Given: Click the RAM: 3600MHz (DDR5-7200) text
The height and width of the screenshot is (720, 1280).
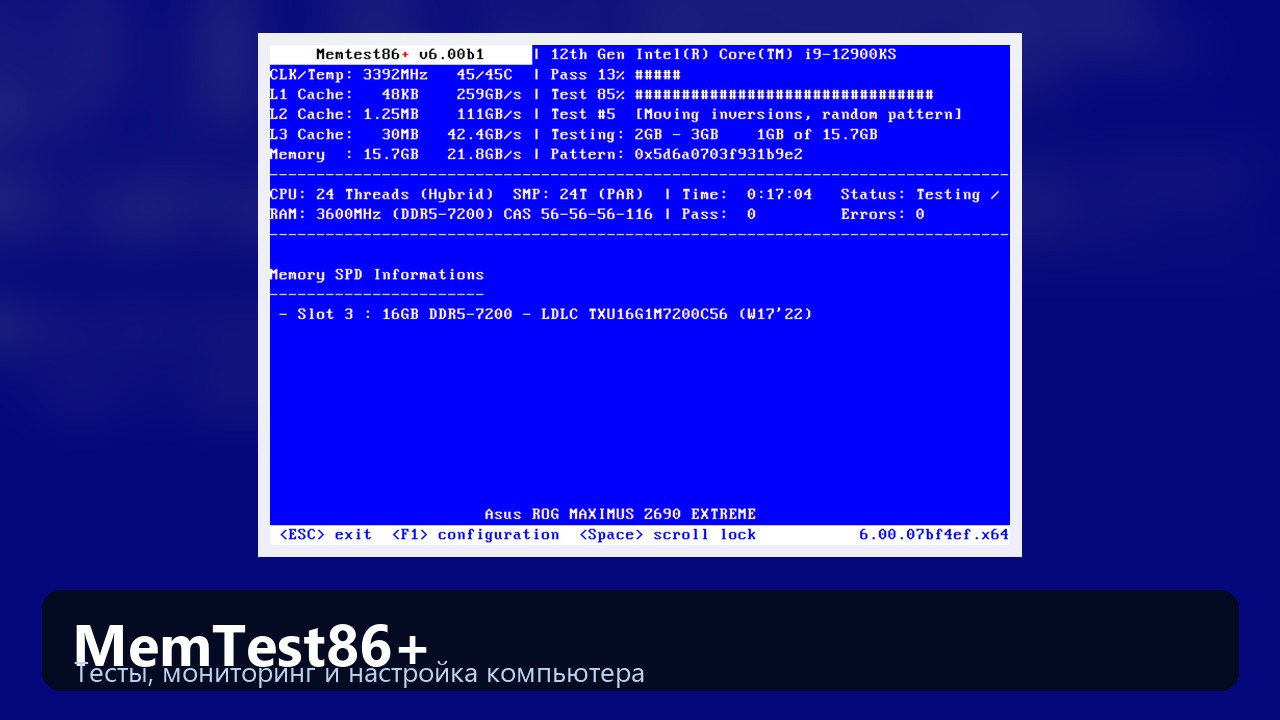Looking at the screenshot, I should [x=382, y=214].
